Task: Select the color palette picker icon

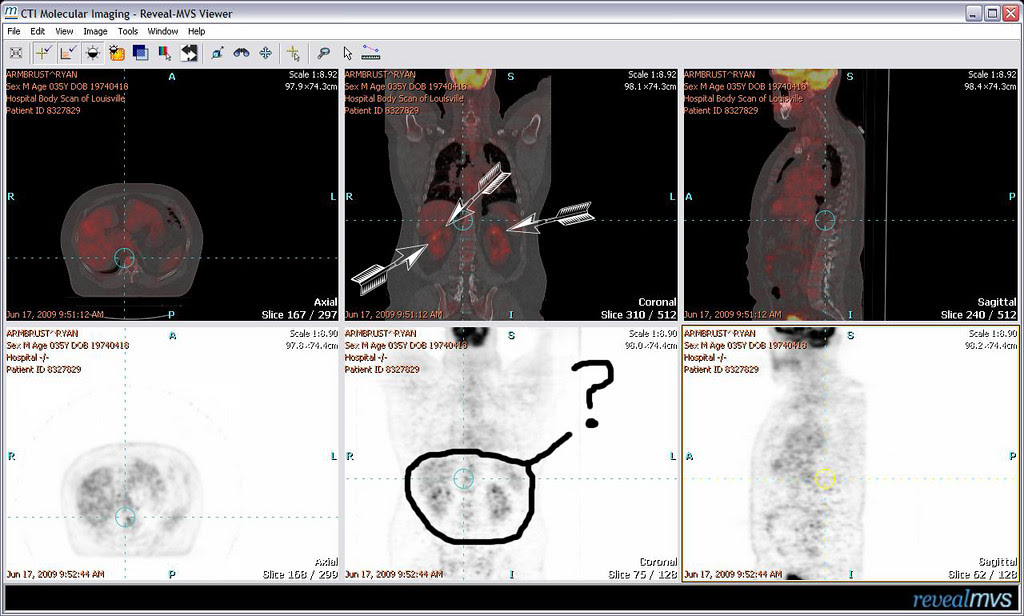Action: (x=165, y=53)
